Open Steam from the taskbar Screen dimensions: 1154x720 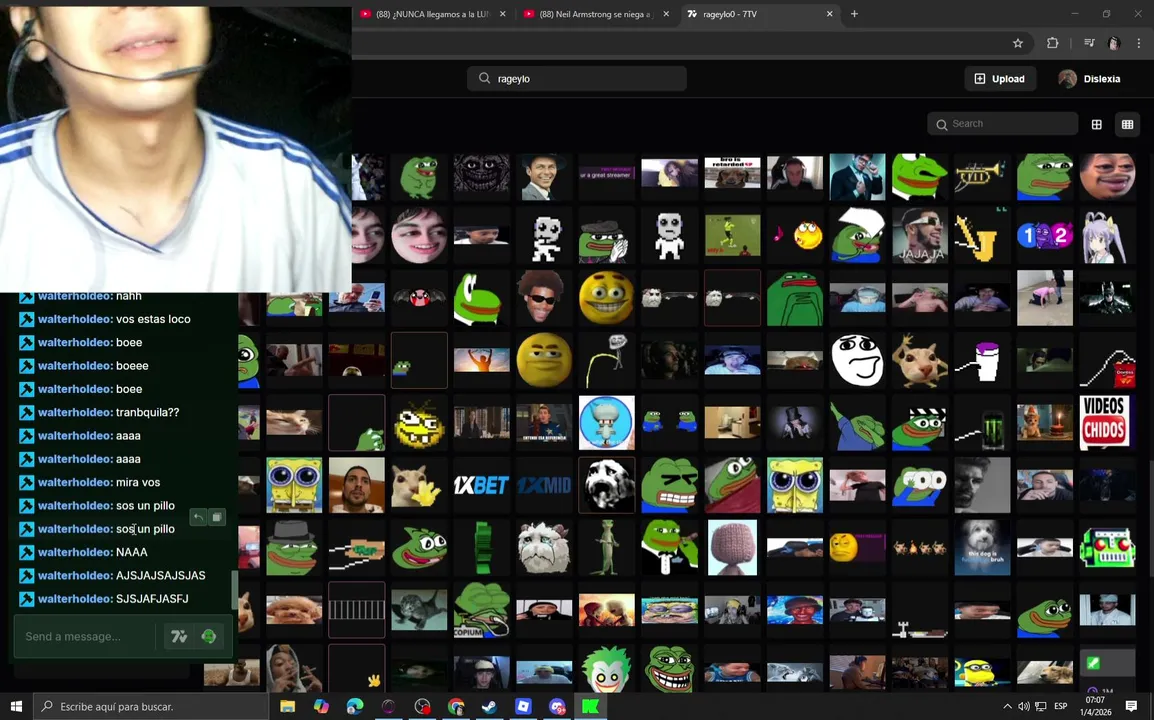(x=489, y=706)
